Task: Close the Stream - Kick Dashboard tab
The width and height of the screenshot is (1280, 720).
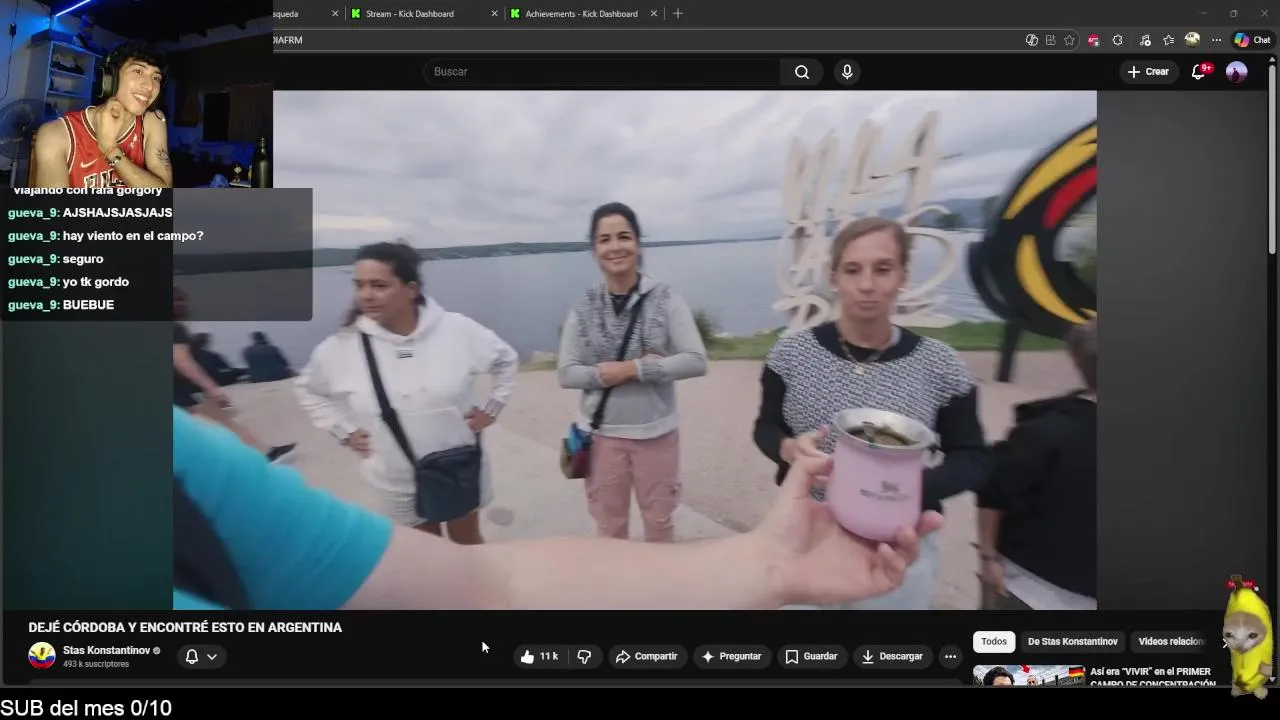Action: coord(494,14)
